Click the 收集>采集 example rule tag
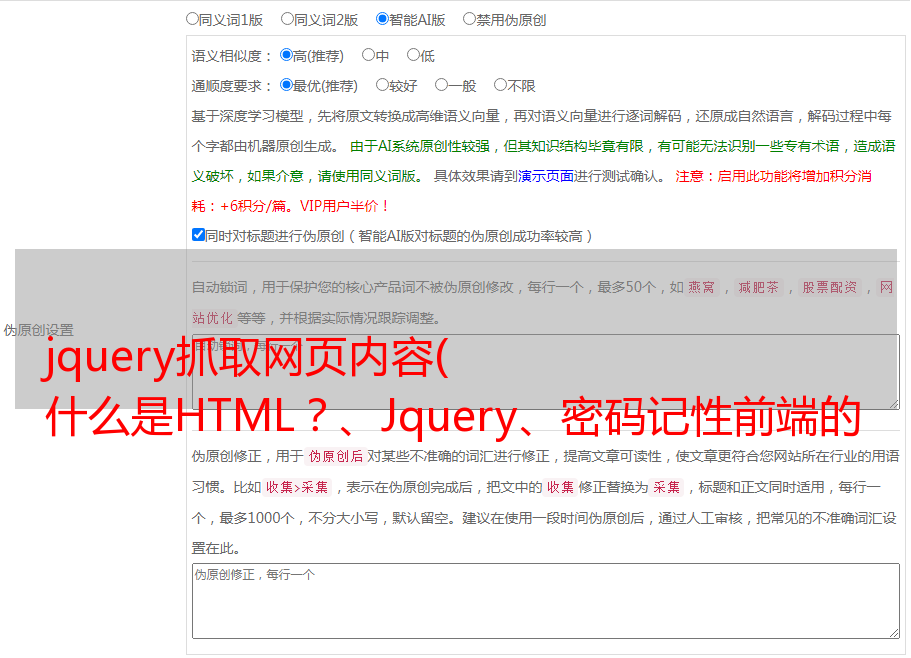The width and height of the screenshot is (911, 658). click(297, 487)
